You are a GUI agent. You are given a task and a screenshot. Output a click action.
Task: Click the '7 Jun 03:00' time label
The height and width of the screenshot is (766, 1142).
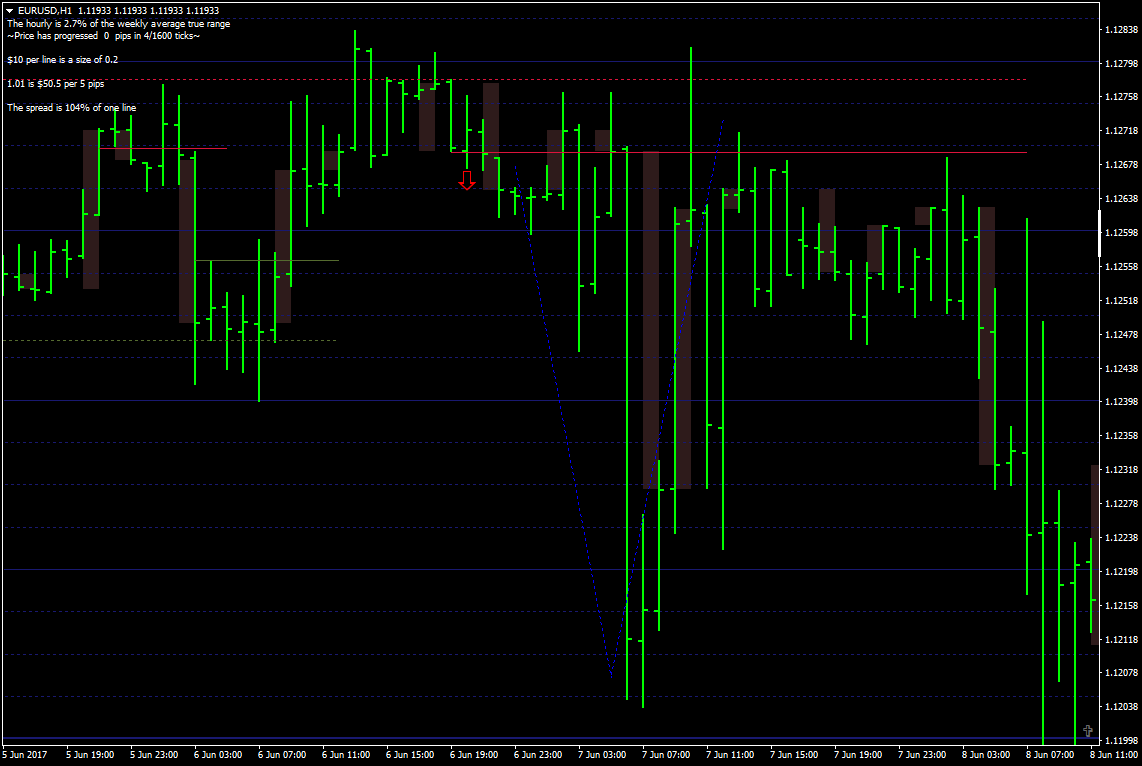[602, 754]
